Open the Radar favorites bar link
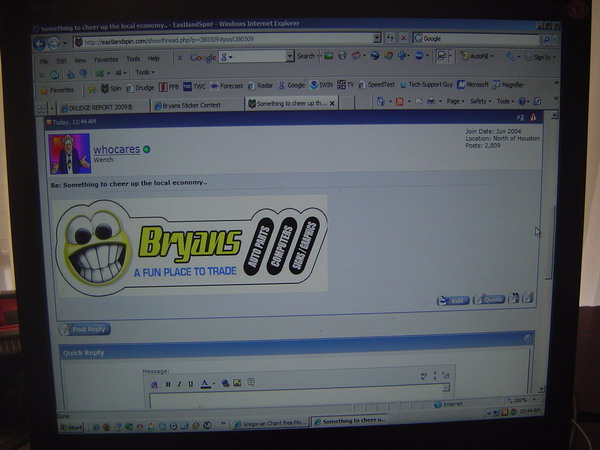 [x=260, y=86]
